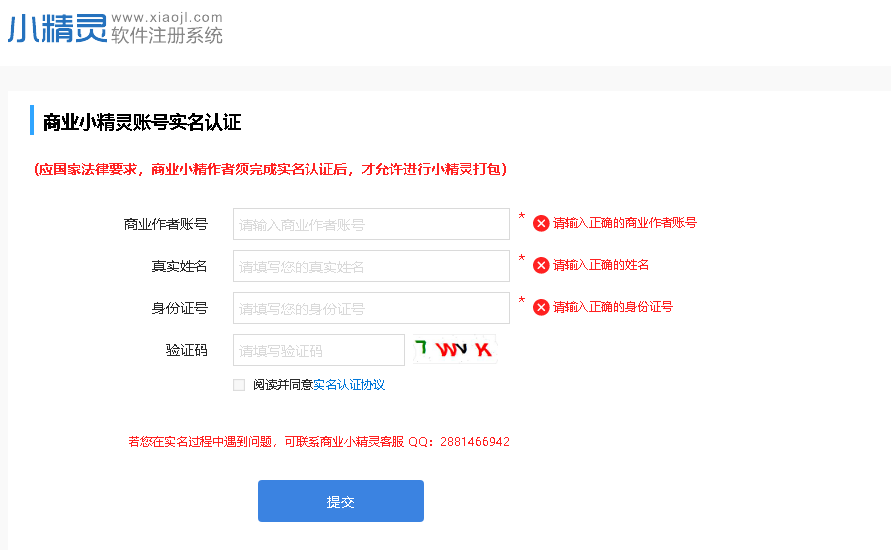Viewport: 891px width, 550px height.
Task: Click the www.xiaojl.com text in header
Action: click(x=167, y=17)
